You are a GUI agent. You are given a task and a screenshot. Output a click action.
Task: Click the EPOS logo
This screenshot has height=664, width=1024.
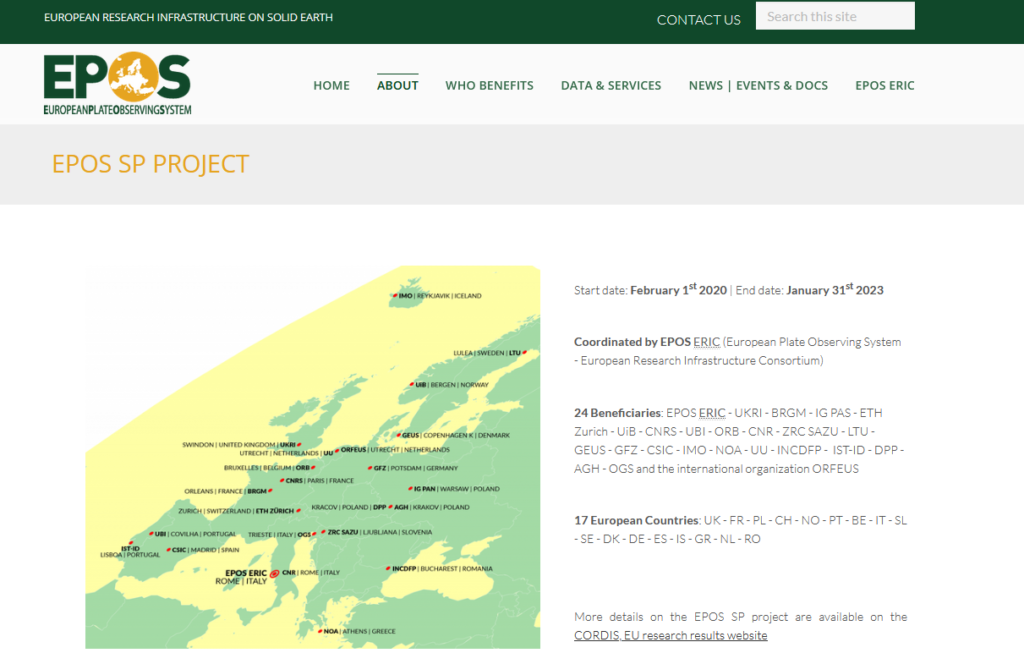(x=118, y=84)
